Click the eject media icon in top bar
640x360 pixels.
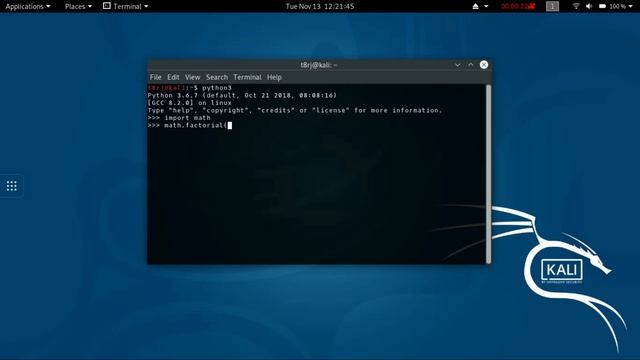pyautogui.click(x=476, y=6)
